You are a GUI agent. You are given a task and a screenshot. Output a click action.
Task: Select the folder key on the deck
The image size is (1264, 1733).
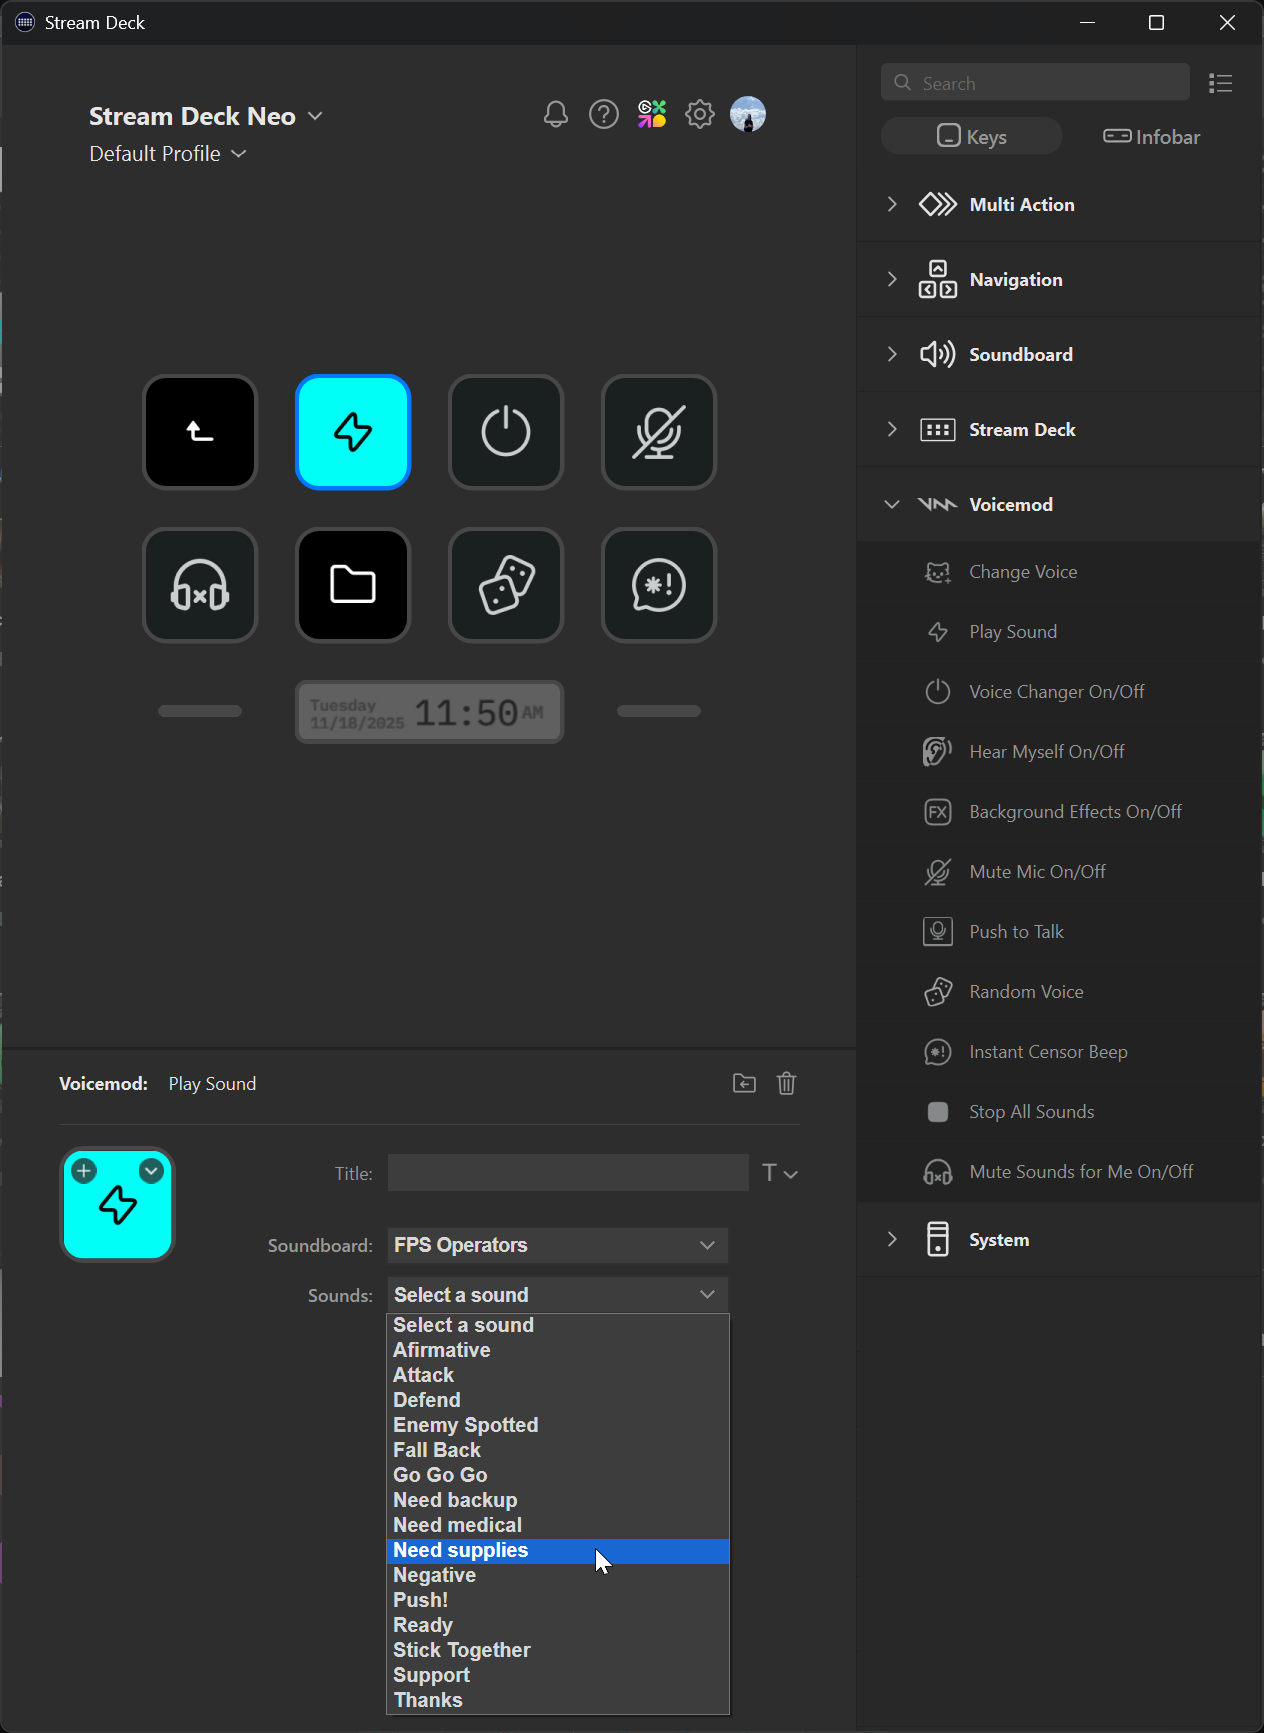353,585
